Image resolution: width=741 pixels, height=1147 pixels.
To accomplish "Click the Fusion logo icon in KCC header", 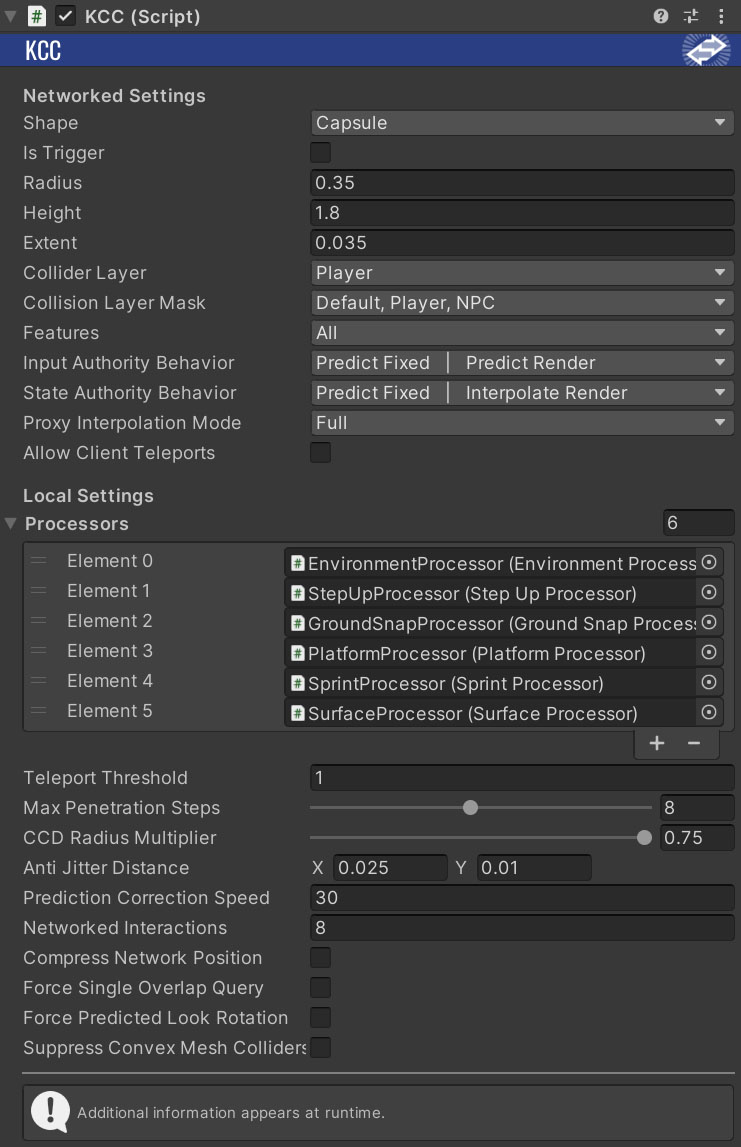I will click(706, 50).
